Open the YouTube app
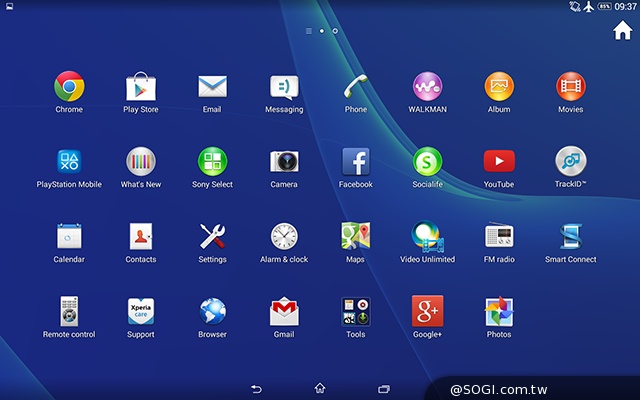The height and width of the screenshot is (400, 640). (x=499, y=161)
